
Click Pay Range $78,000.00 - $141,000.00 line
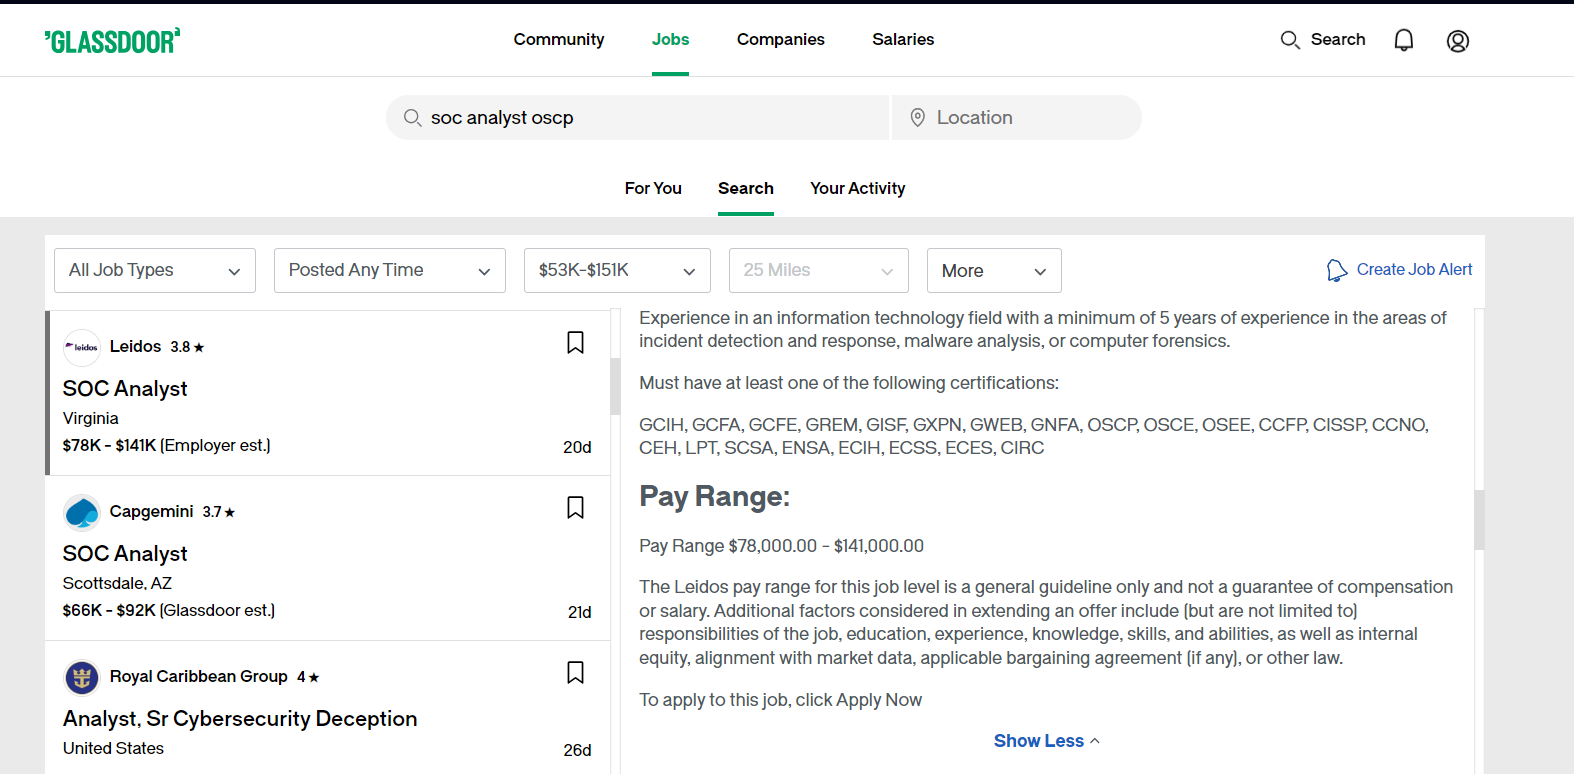click(782, 546)
